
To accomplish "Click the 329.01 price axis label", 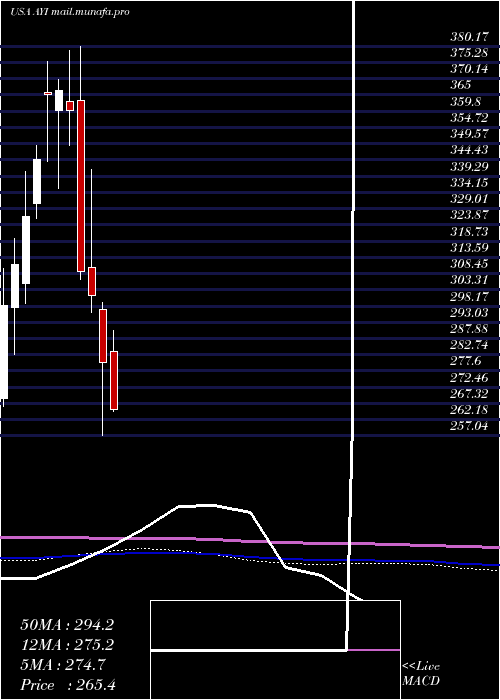I will (469, 199).
